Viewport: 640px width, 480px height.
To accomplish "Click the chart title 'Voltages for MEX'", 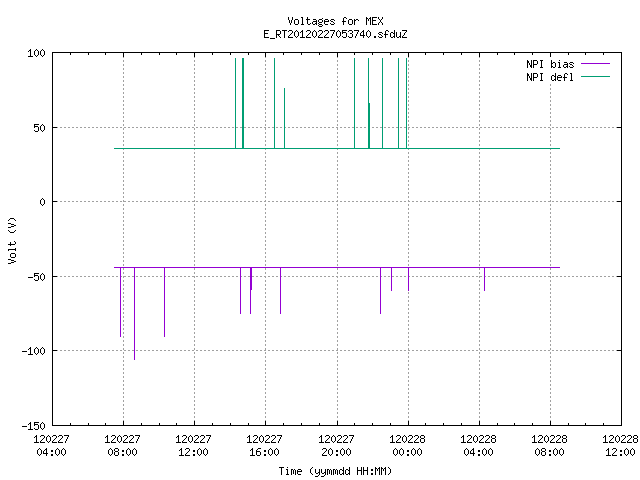I will [335, 21].
